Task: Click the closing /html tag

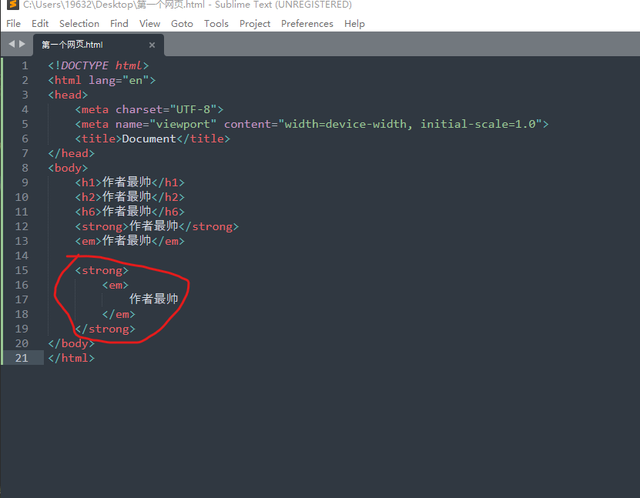Action: pos(71,358)
